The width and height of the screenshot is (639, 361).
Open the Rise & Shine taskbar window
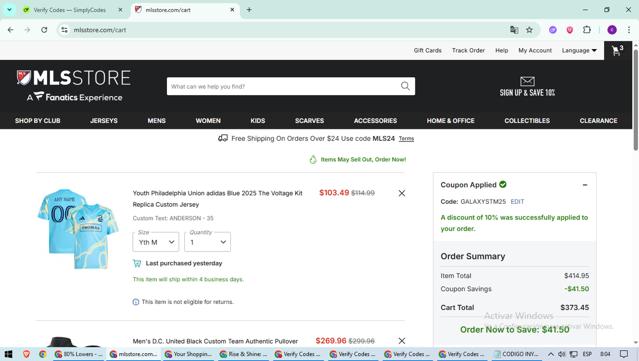pyautogui.click(x=244, y=354)
